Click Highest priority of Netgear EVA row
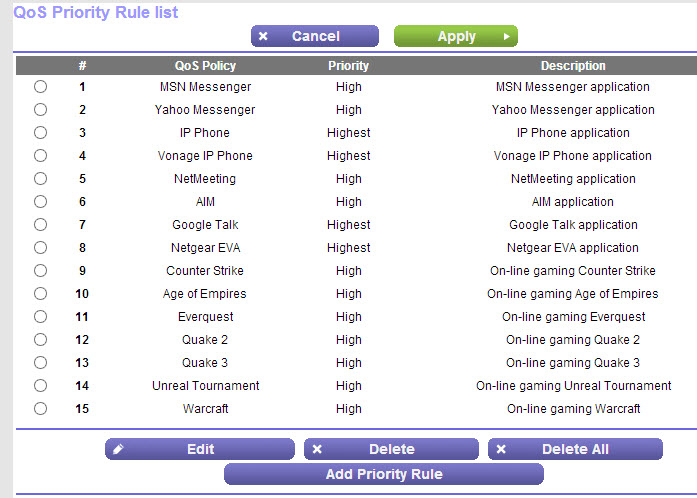The height and width of the screenshot is (498, 697). (x=348, y=248)
